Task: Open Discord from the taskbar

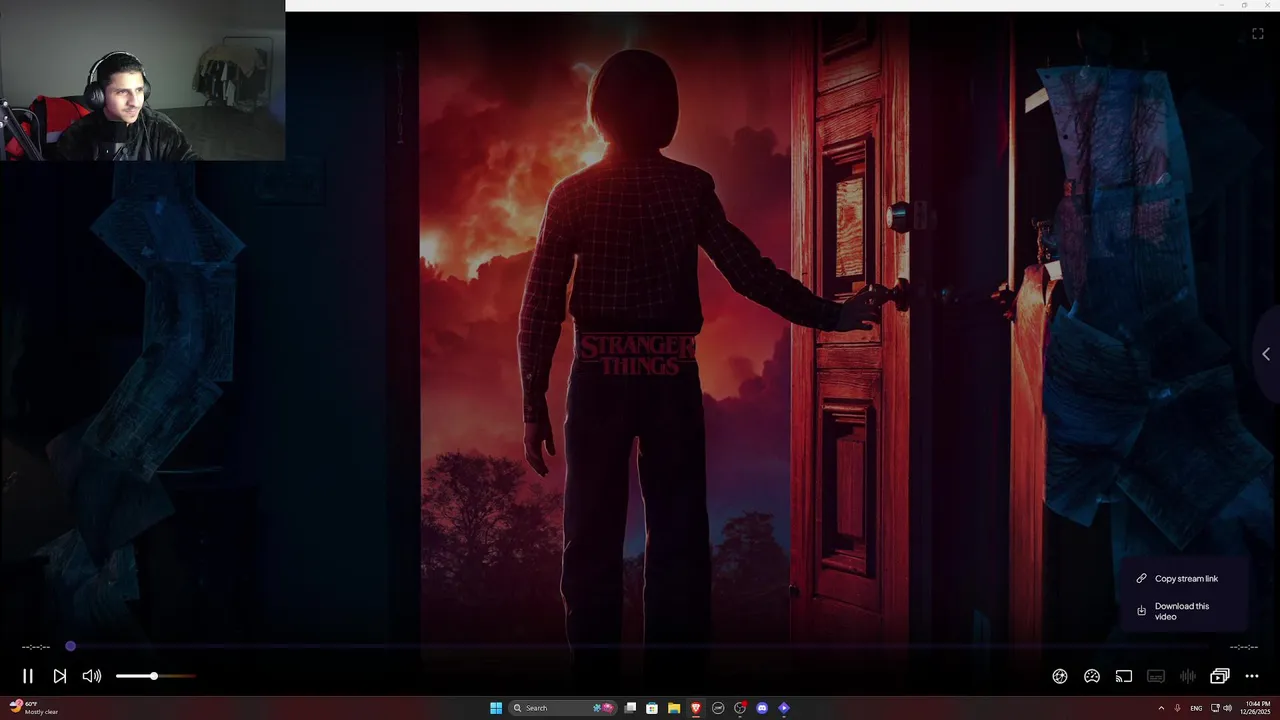Action: 762,708
